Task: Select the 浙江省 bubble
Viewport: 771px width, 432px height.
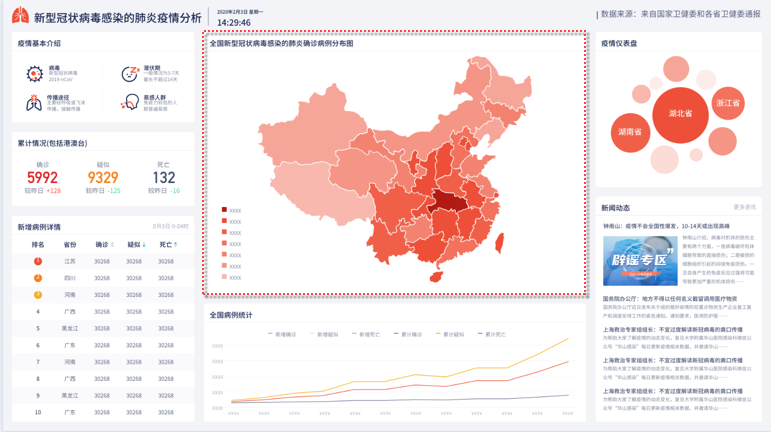Action: pyautogui.click(x=728, y=103)
